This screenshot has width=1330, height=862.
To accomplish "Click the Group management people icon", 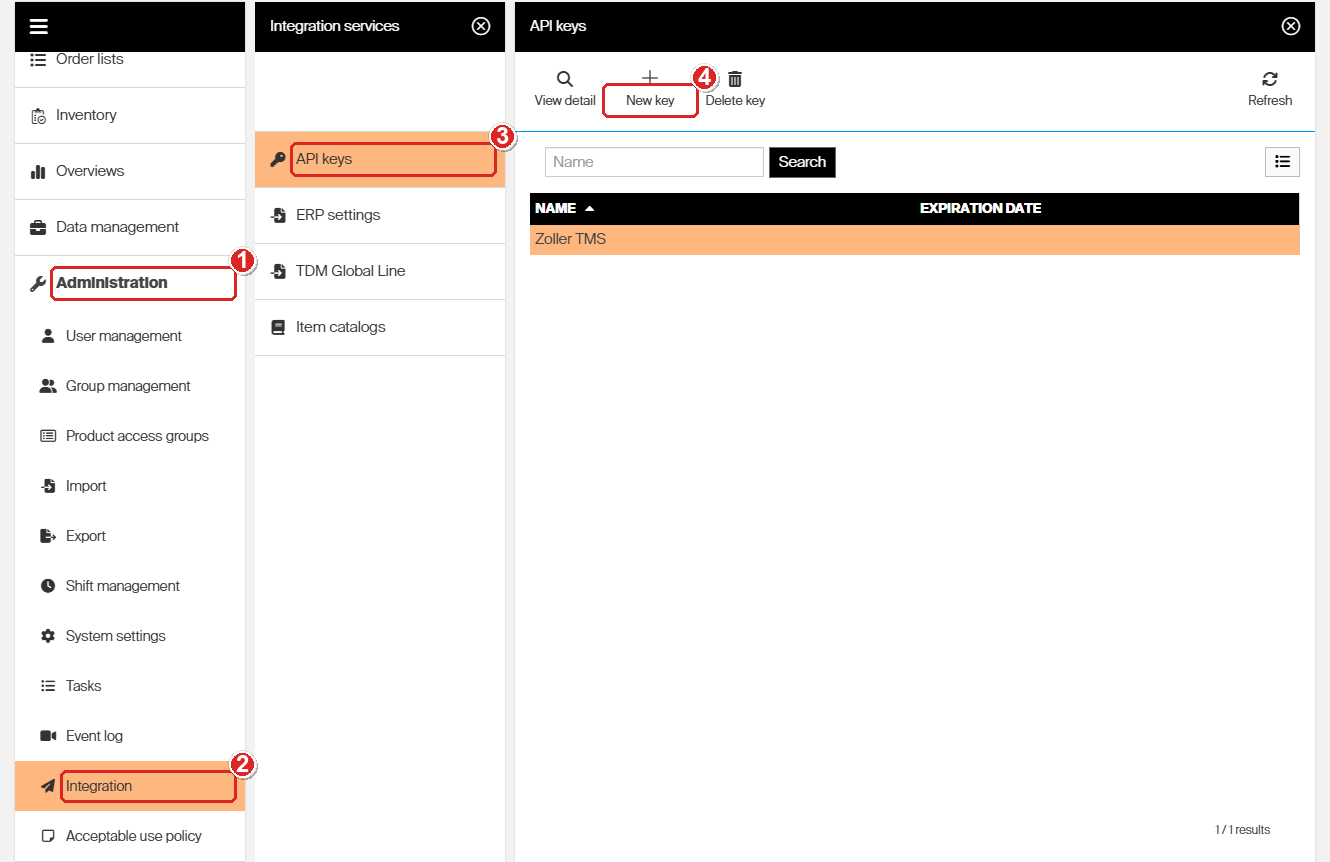I will point(48,386).
